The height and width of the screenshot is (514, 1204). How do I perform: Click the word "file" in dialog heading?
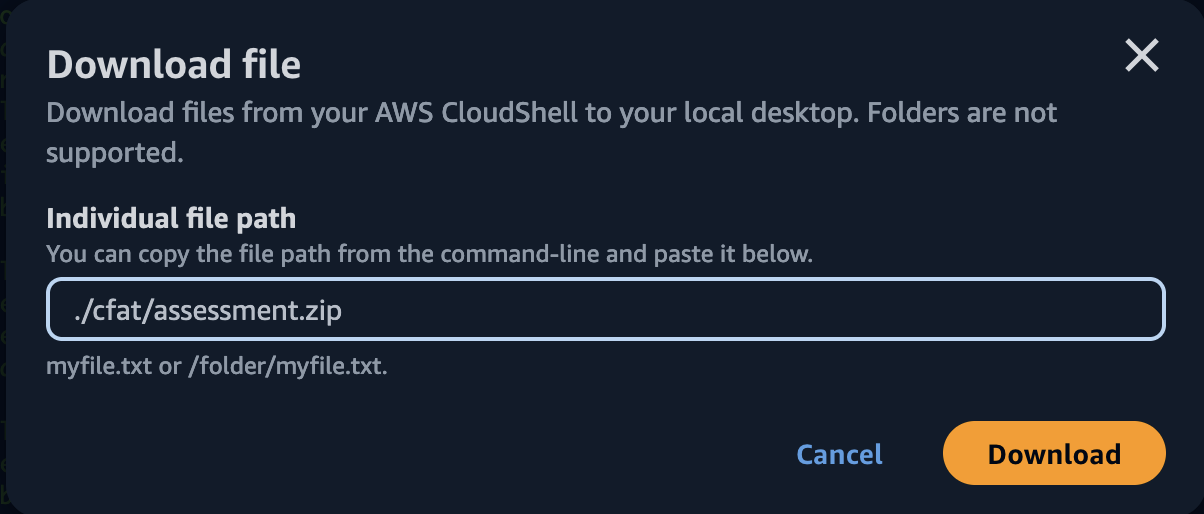(264, 65)
